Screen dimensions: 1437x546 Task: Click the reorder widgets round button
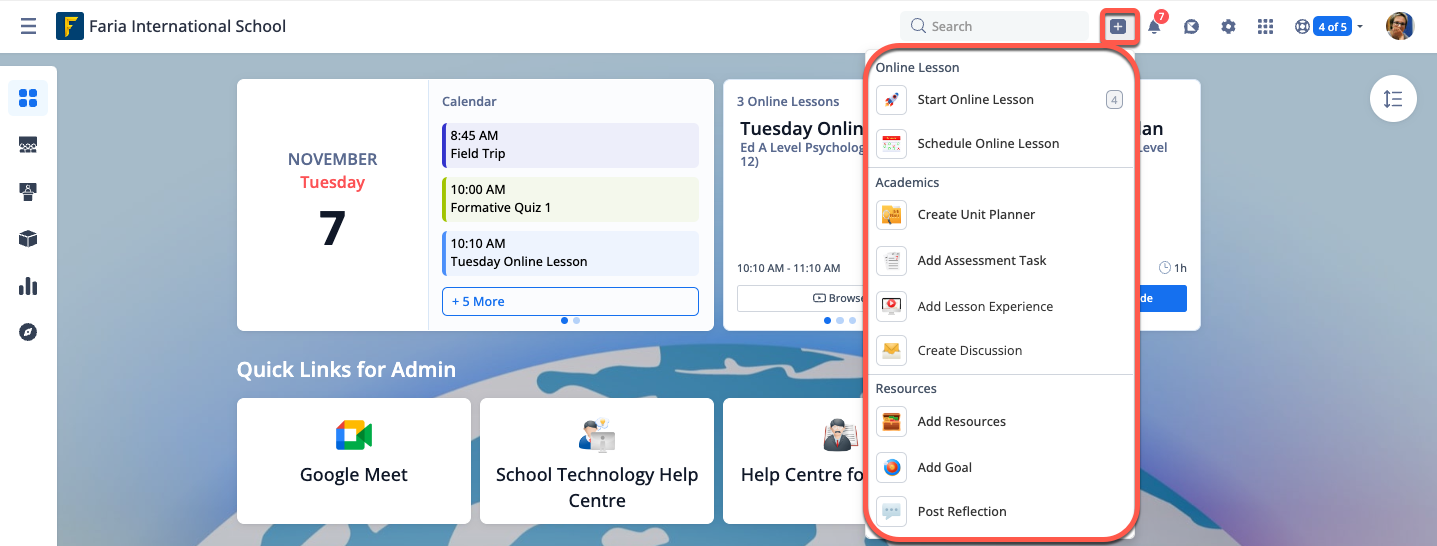coord(1393,99)
